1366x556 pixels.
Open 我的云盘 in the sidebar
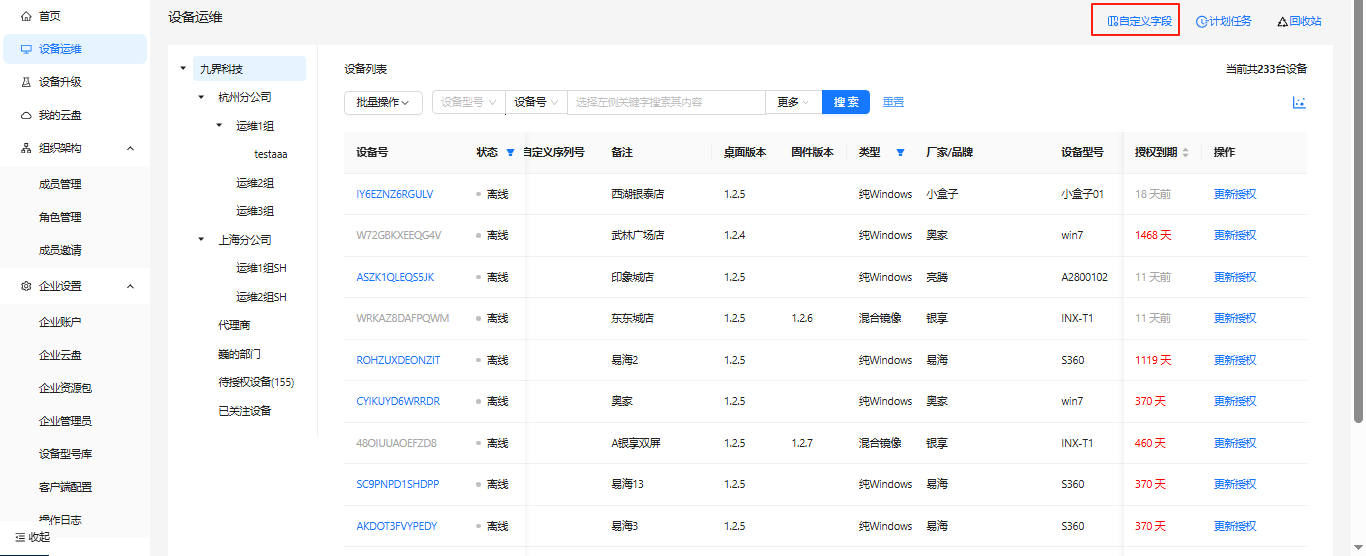(x=75, y=115)
